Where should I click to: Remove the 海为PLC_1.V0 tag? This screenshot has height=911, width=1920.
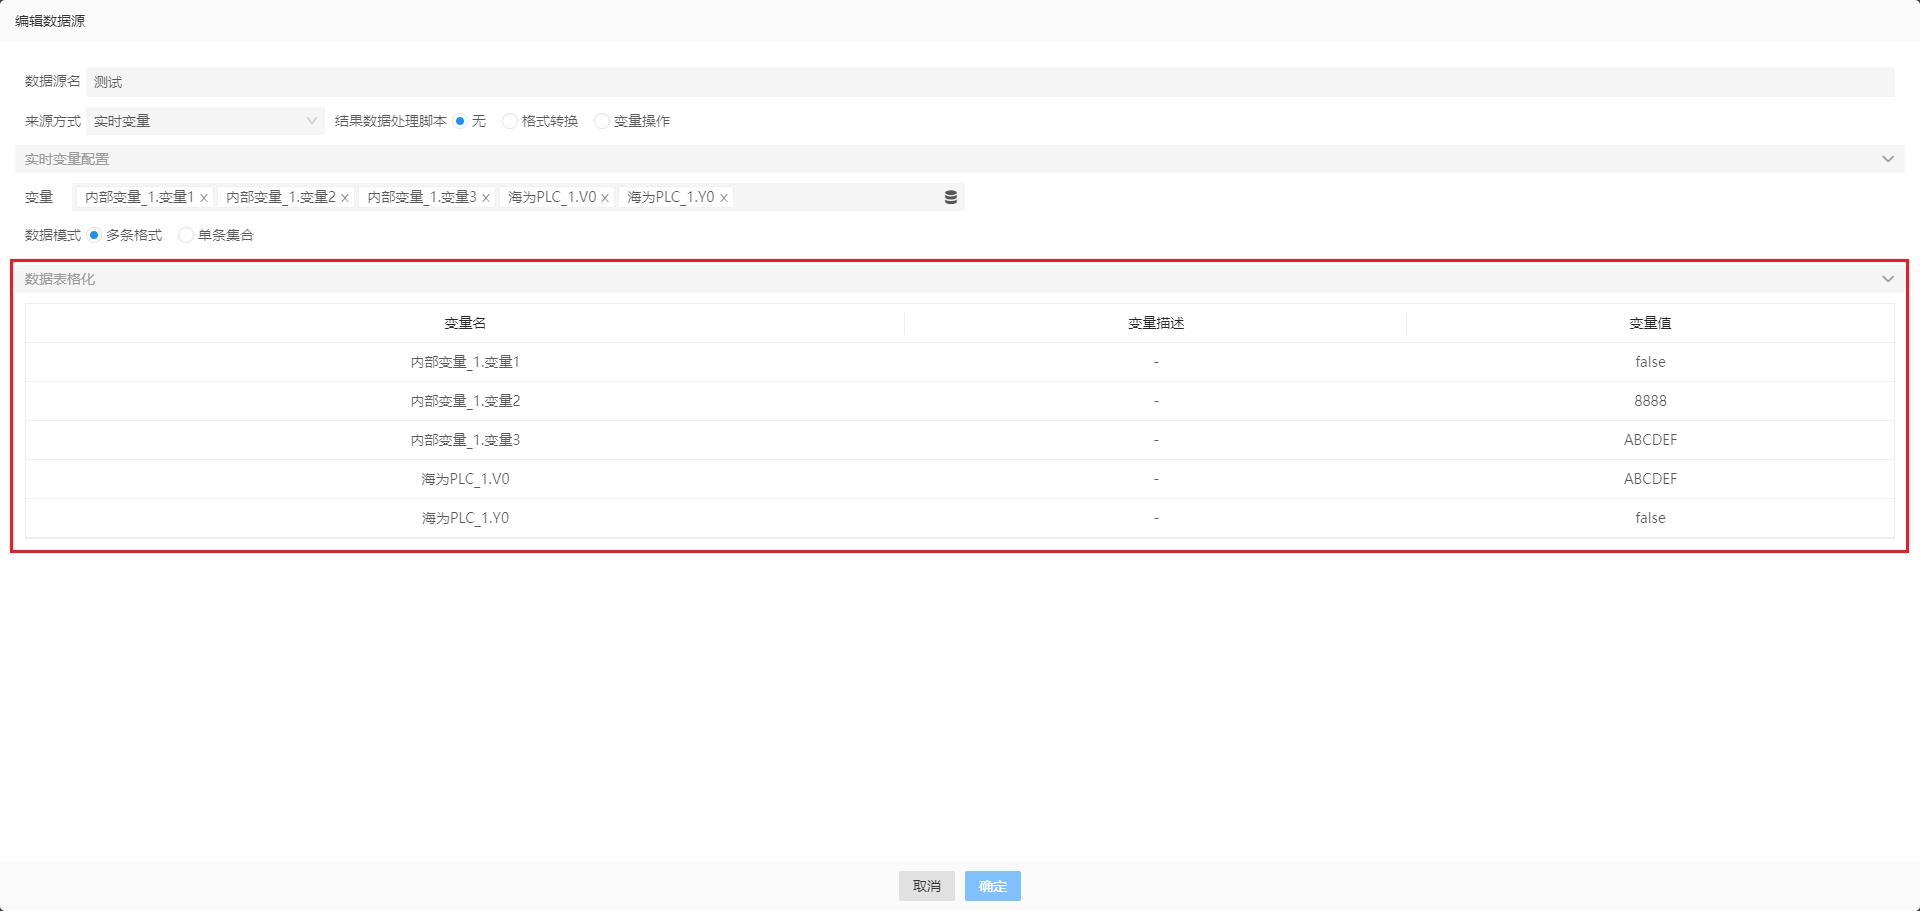(x=605, y=198)
